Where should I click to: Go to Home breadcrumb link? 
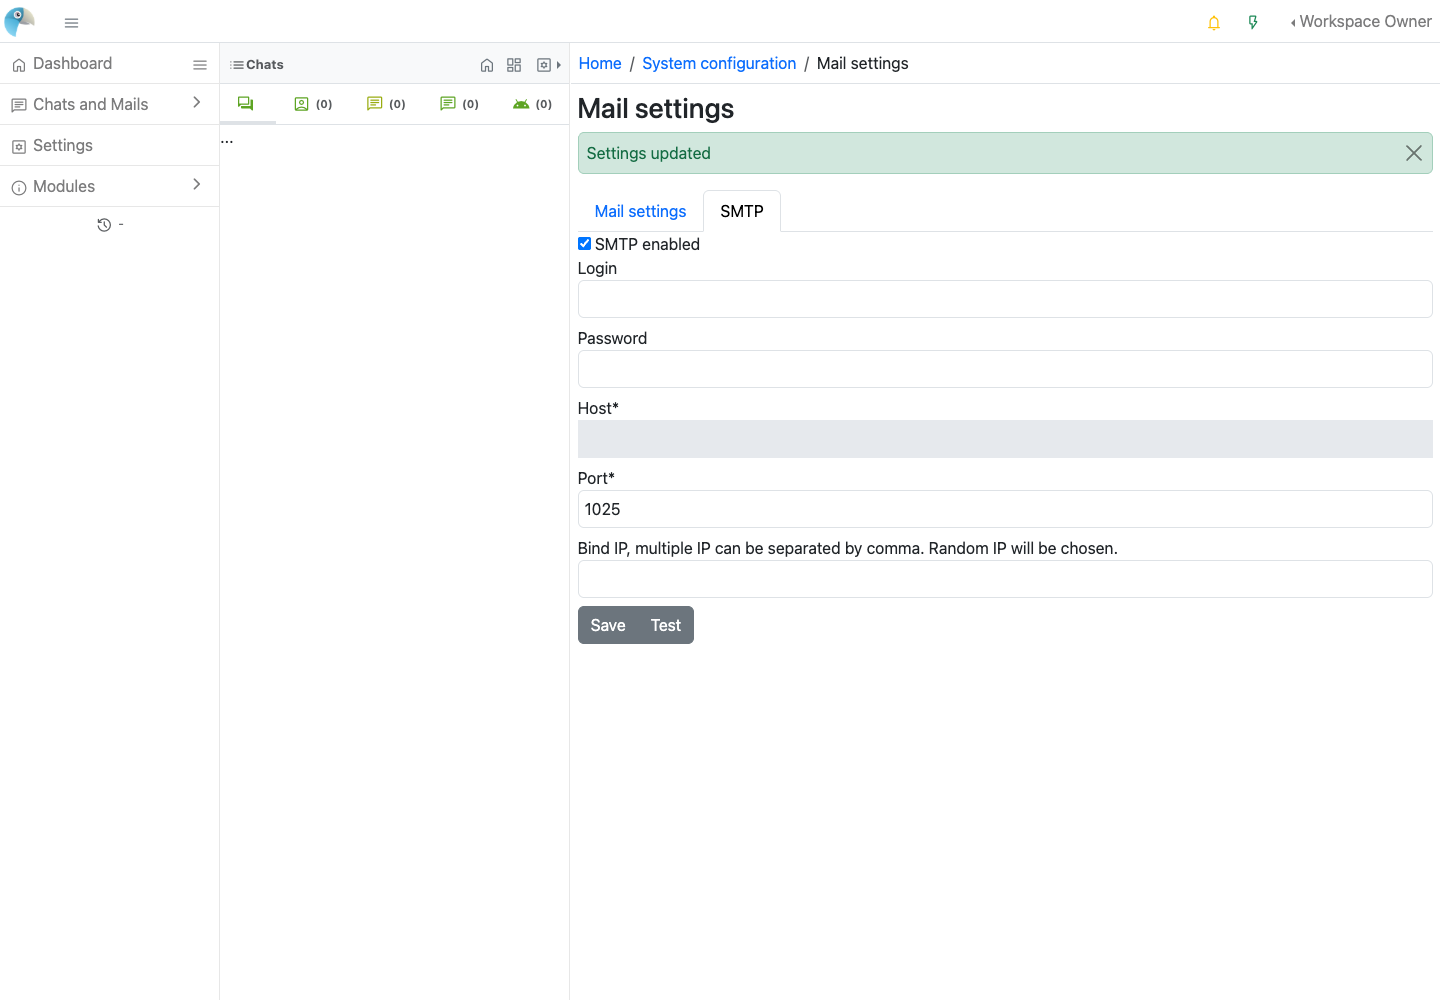click(600, 63)
